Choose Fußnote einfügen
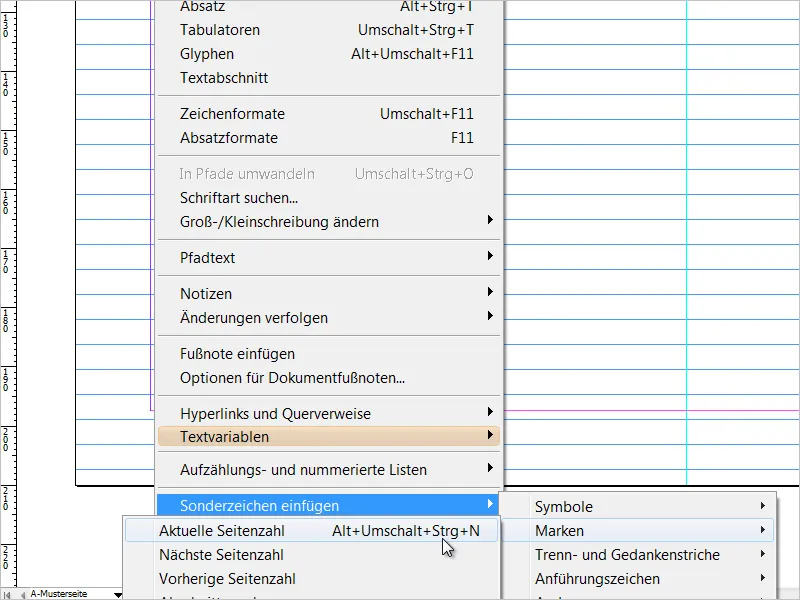The image size is (800, 600). click(x=329, y=354)
